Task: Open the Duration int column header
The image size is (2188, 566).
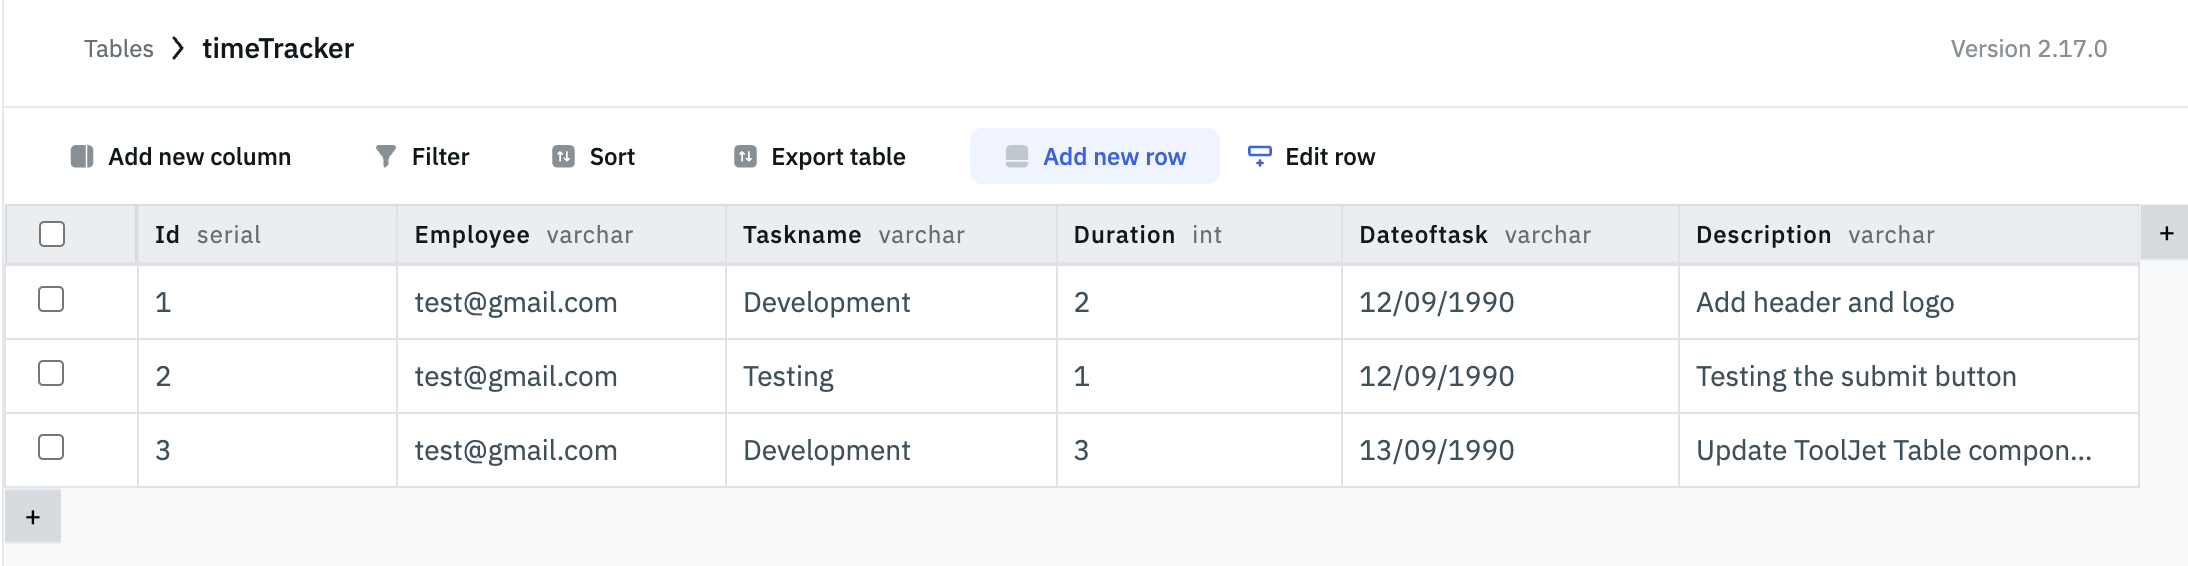Action: [x=1147, y=235]
